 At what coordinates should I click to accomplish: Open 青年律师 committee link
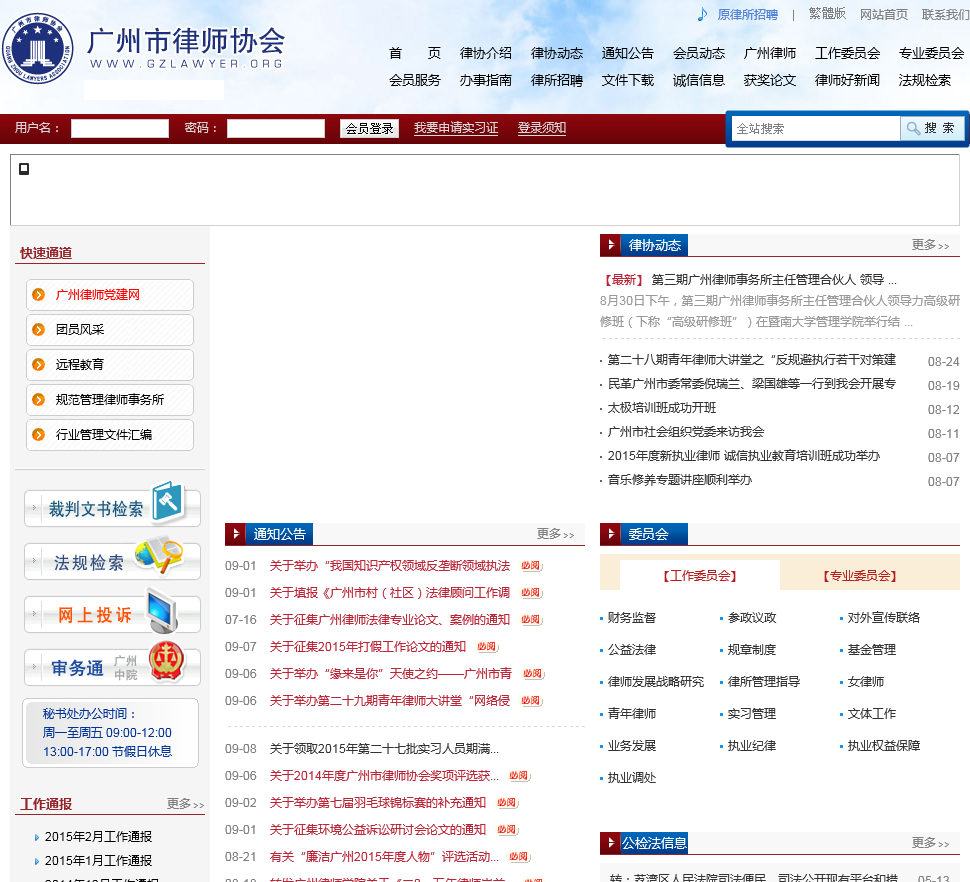coord(632,714)
